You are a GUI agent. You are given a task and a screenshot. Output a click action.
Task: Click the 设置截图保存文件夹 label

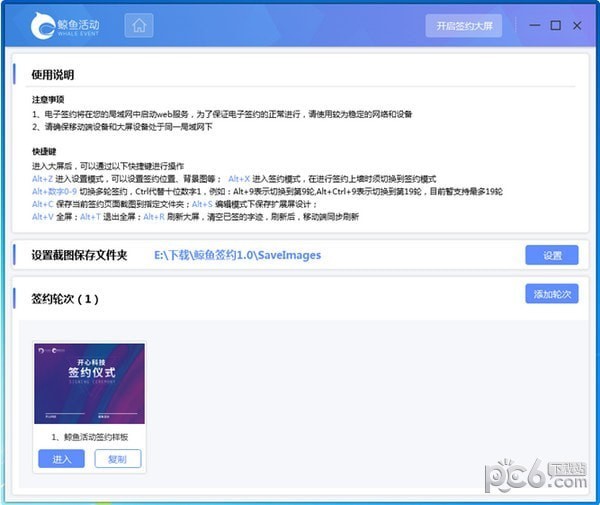79,255
